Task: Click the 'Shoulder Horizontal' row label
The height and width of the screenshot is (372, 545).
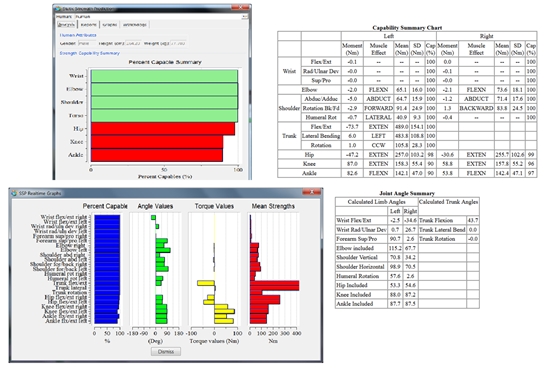Action: [x=360, y=267]
